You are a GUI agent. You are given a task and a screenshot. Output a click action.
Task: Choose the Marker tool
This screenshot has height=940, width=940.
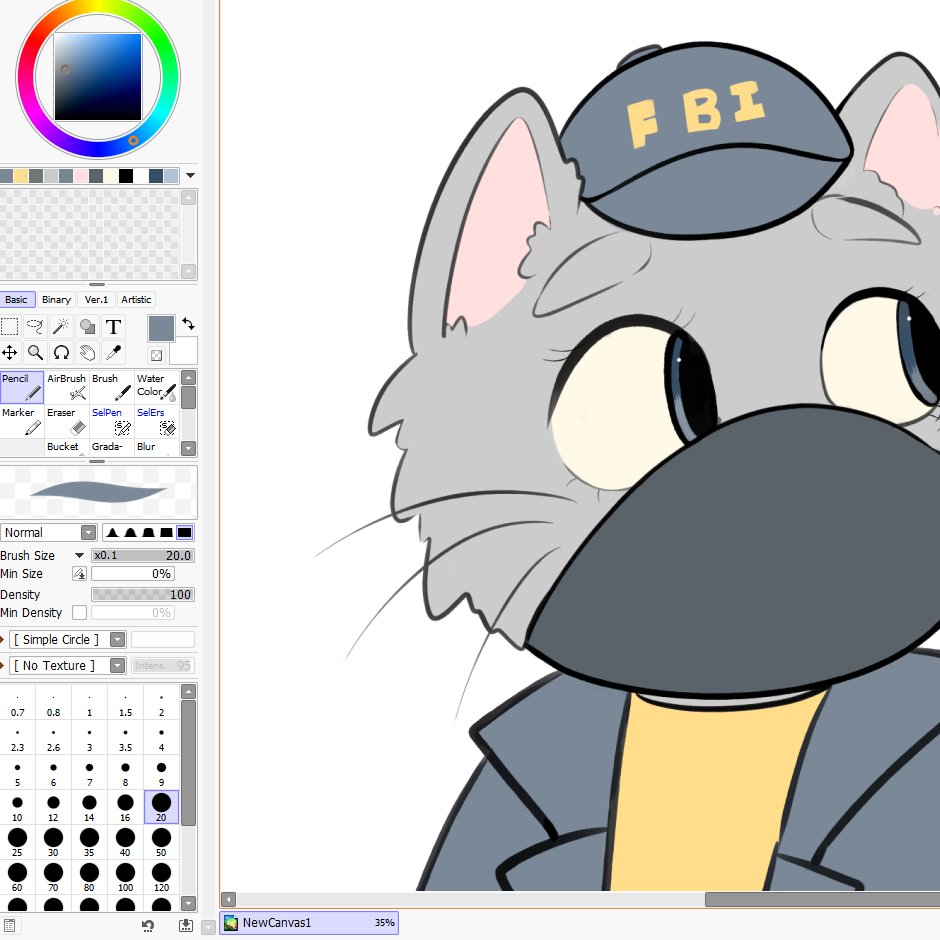pos(22,421)
